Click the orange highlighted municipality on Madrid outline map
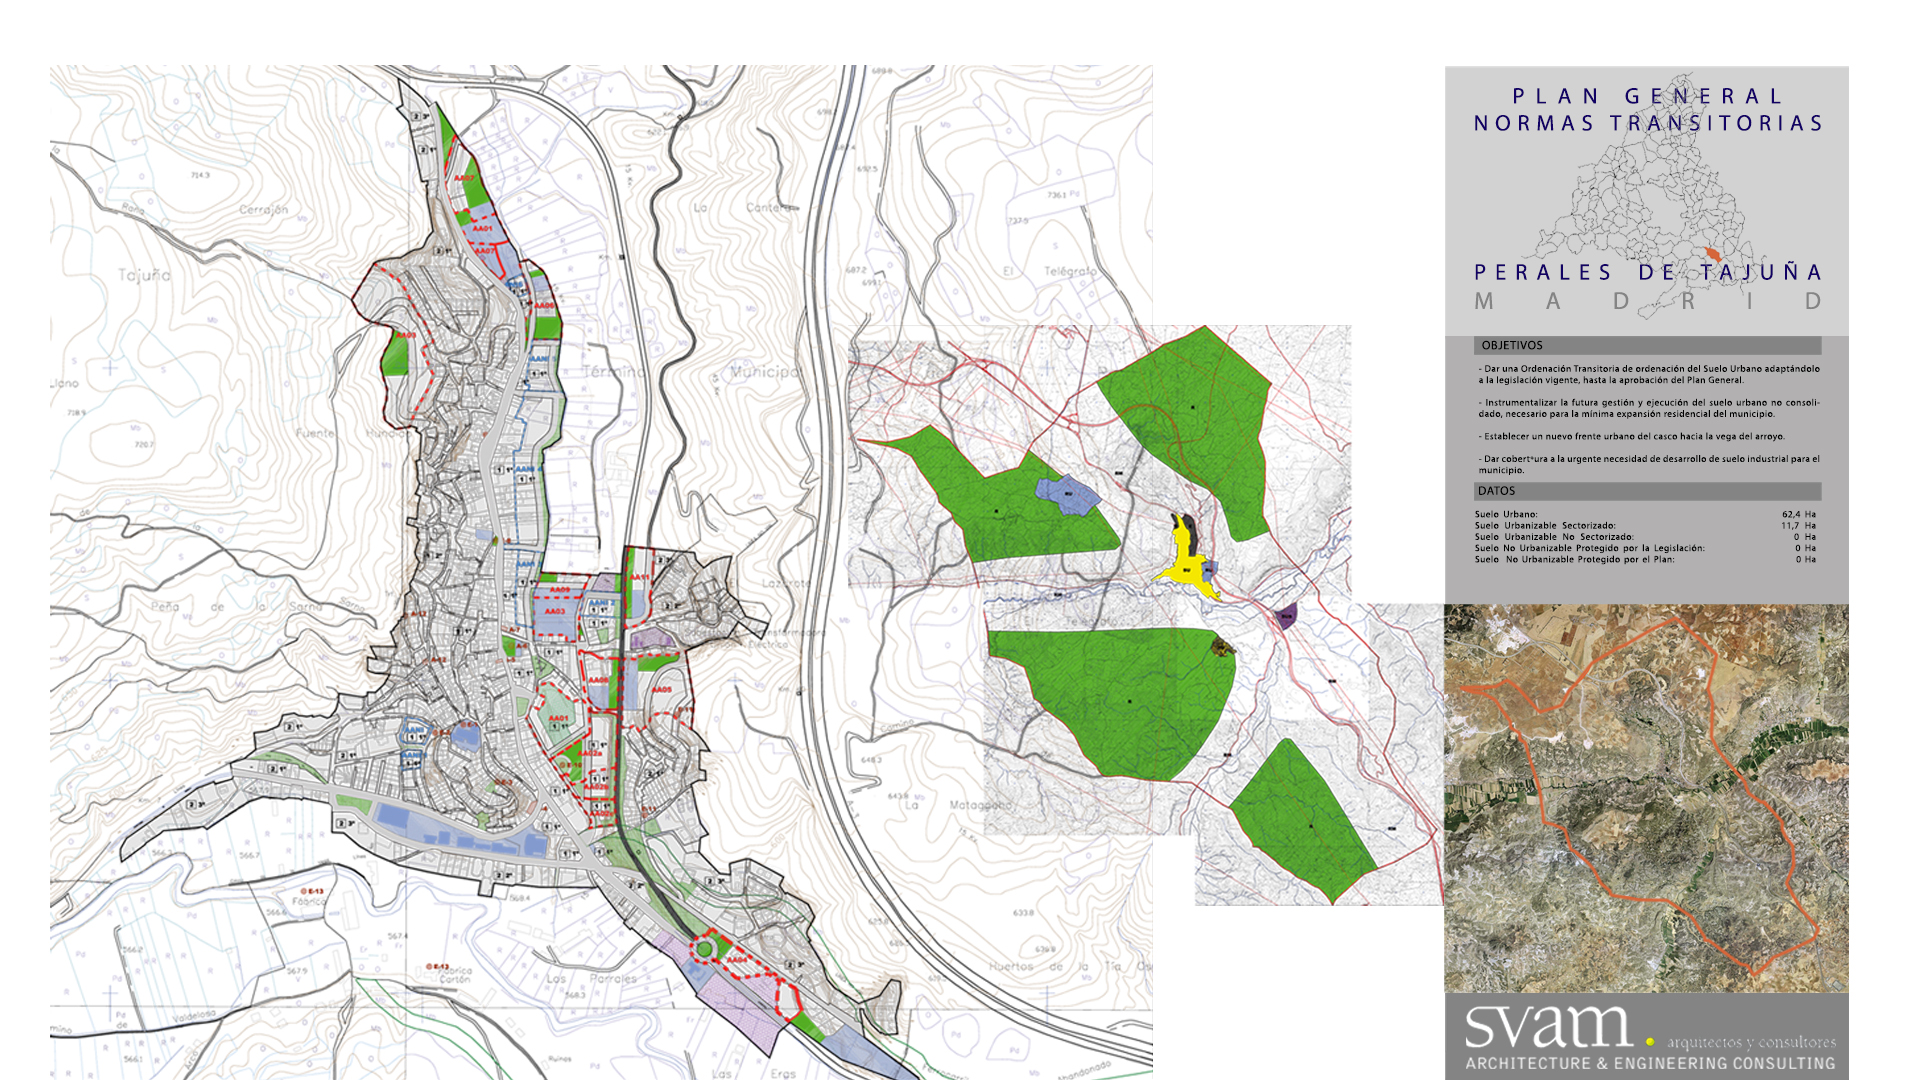 click(x=1713, y=255)
